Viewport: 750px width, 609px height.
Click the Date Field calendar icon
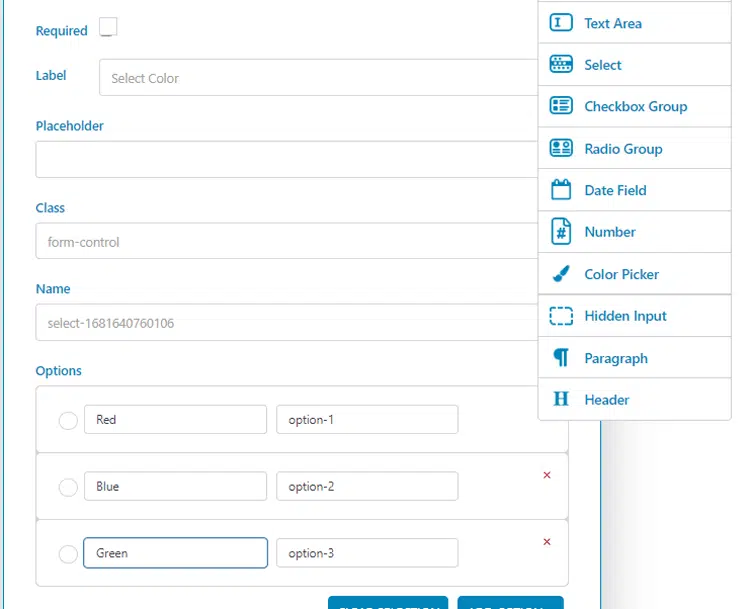coord(561,190)
